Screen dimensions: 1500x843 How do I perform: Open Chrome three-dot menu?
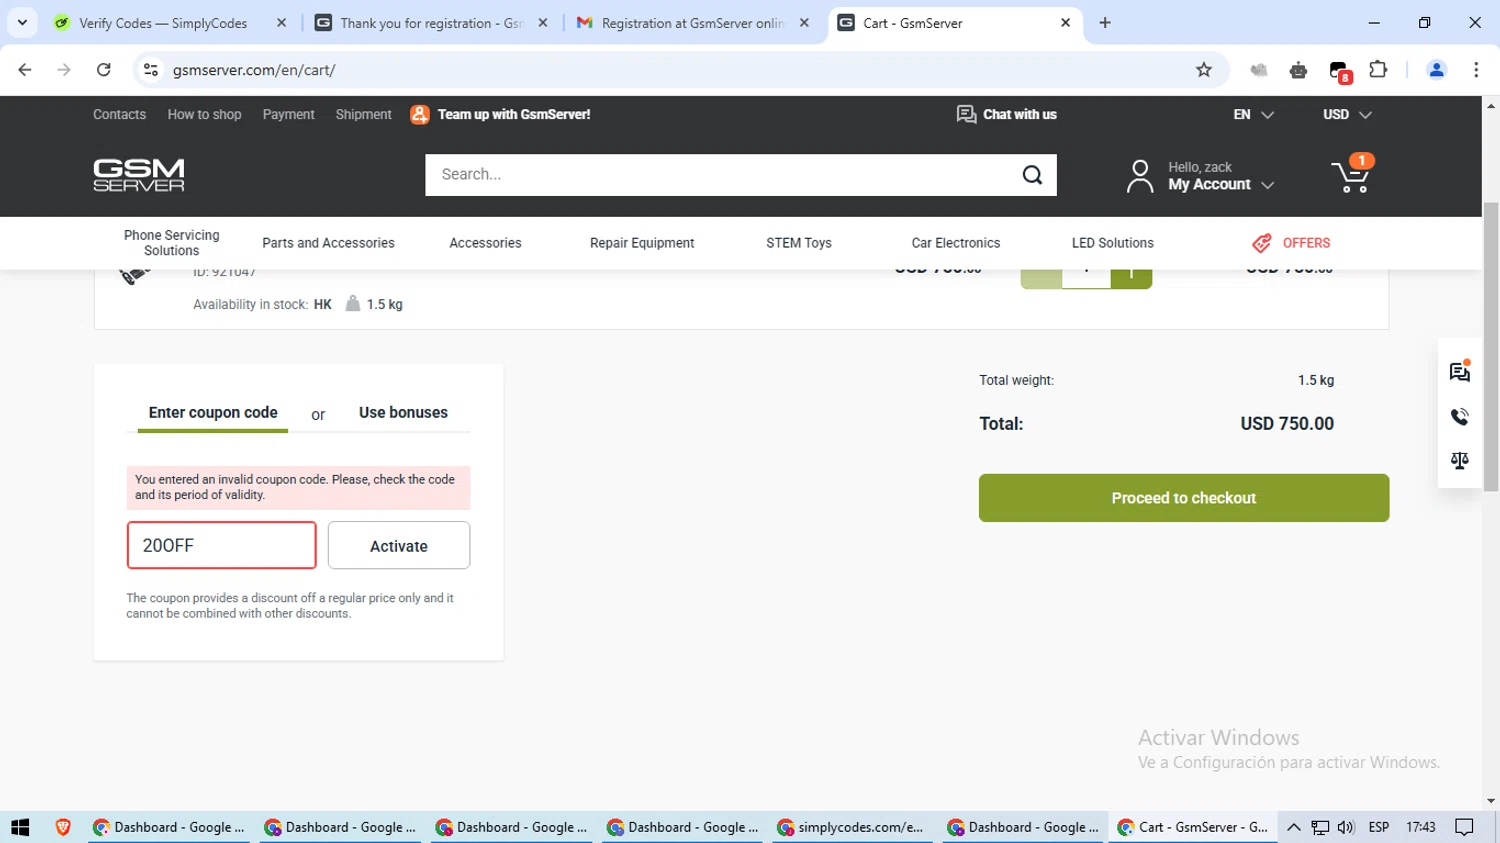(1476, 70)
